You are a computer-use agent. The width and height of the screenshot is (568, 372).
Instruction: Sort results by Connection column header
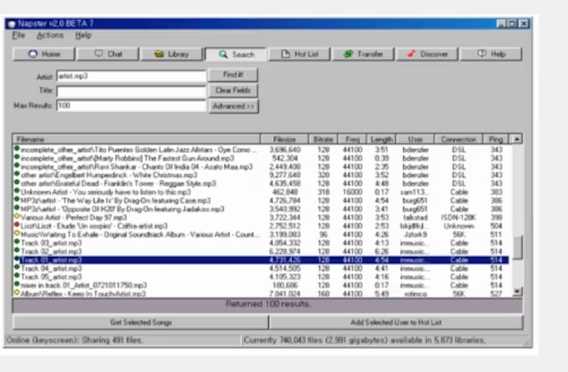tap(459, 139)
